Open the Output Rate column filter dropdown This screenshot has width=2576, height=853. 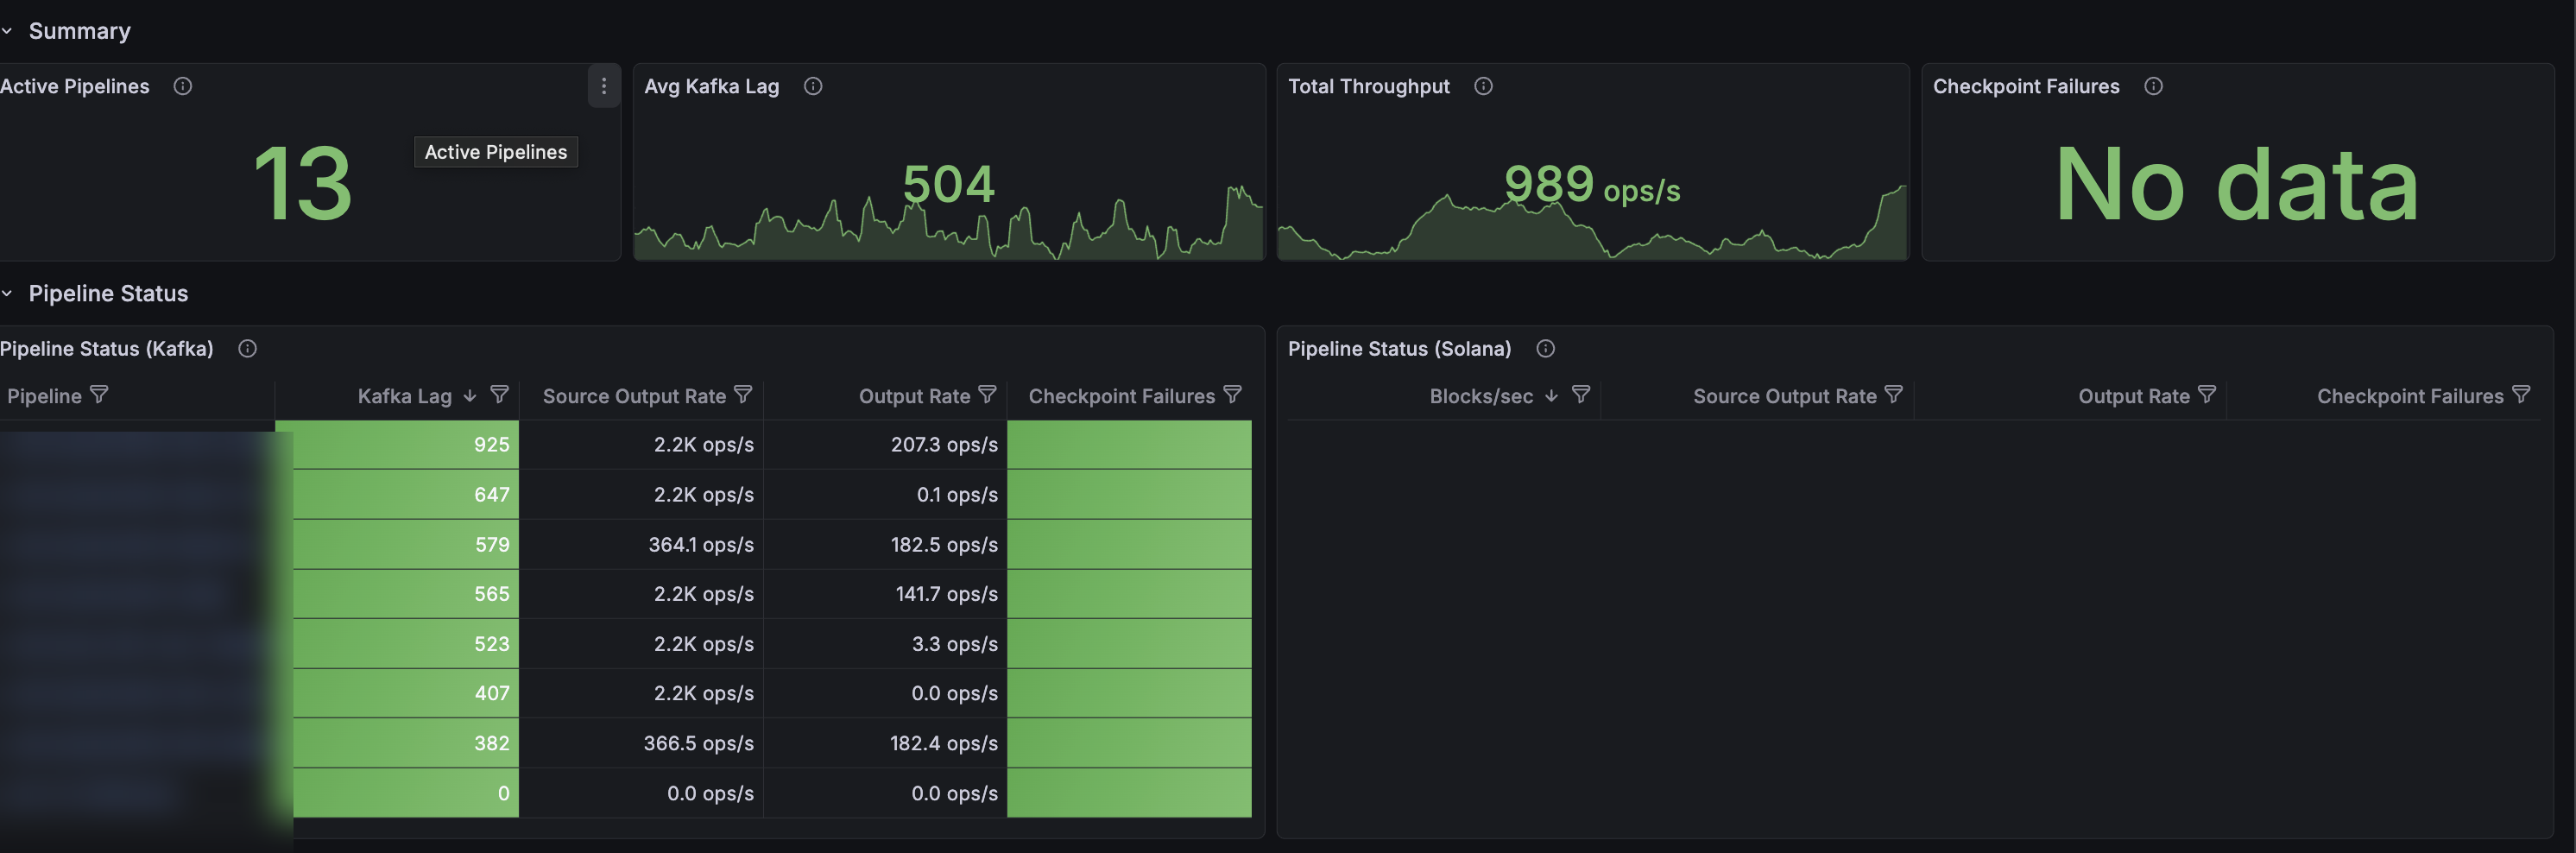click(x=988, y=394)
